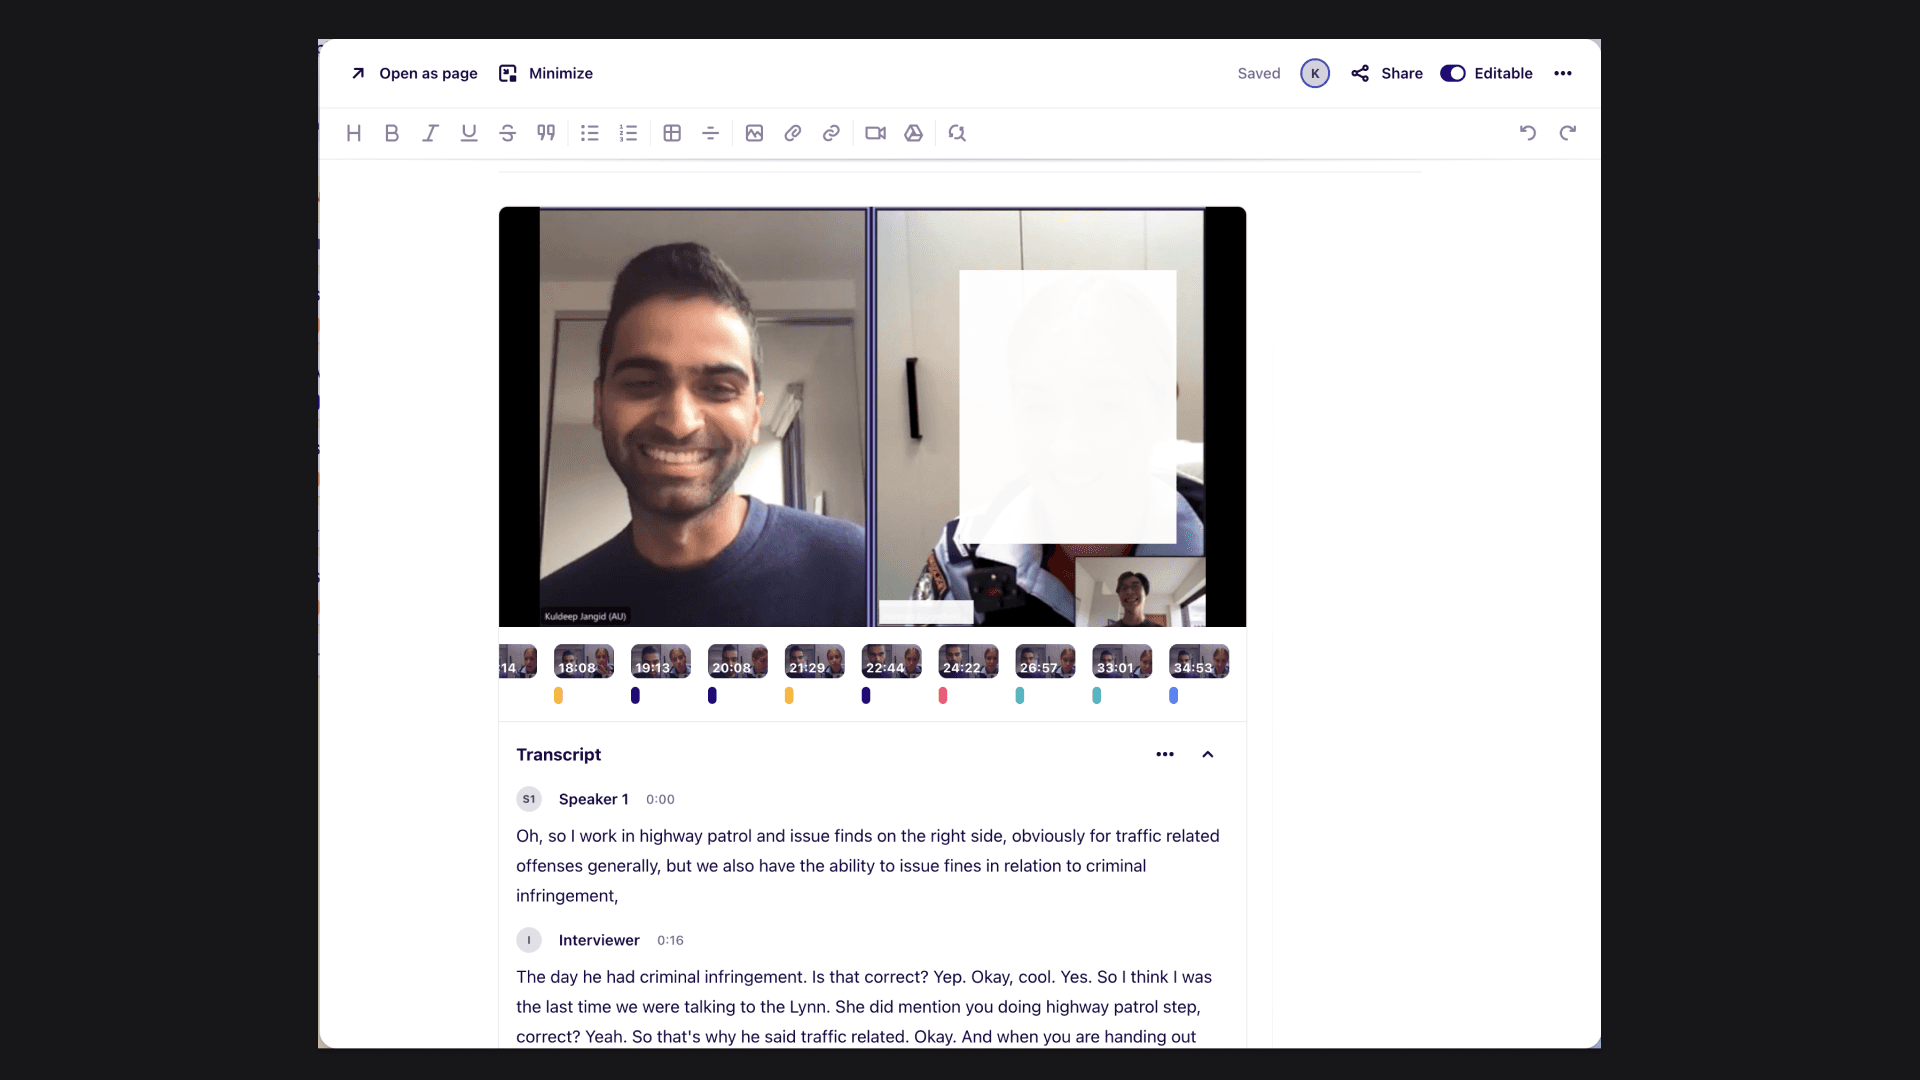Share this note
Screen dimensions: 1920x1080
[x=1387, y=73]
